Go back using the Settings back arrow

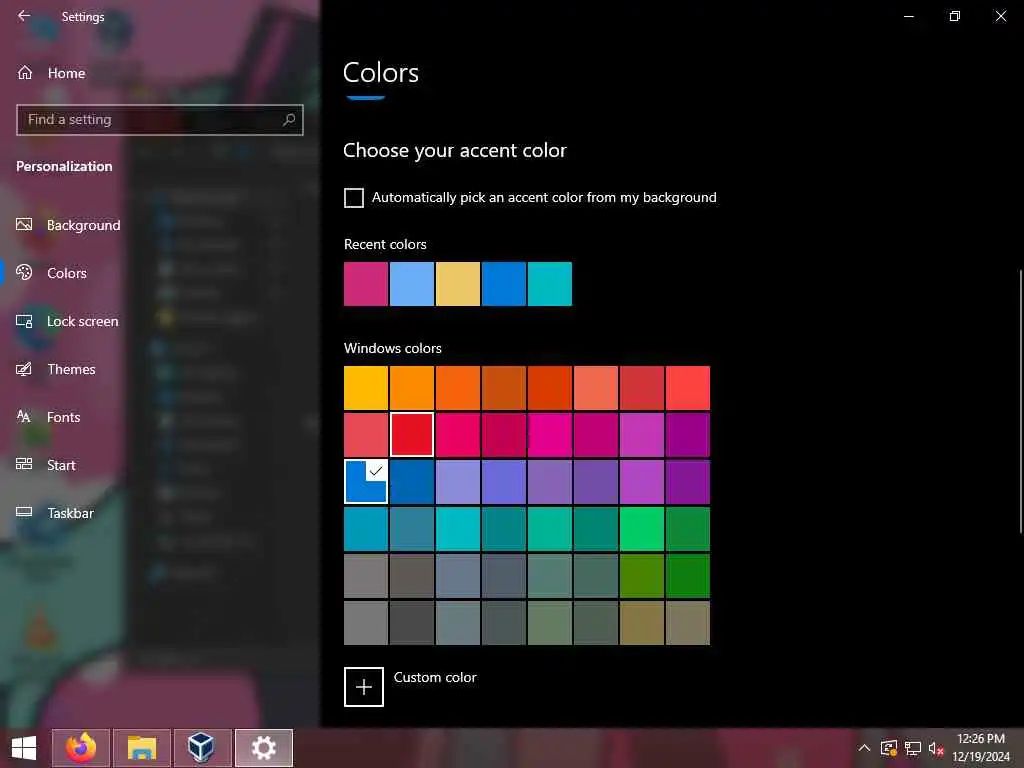coord(24,16)
